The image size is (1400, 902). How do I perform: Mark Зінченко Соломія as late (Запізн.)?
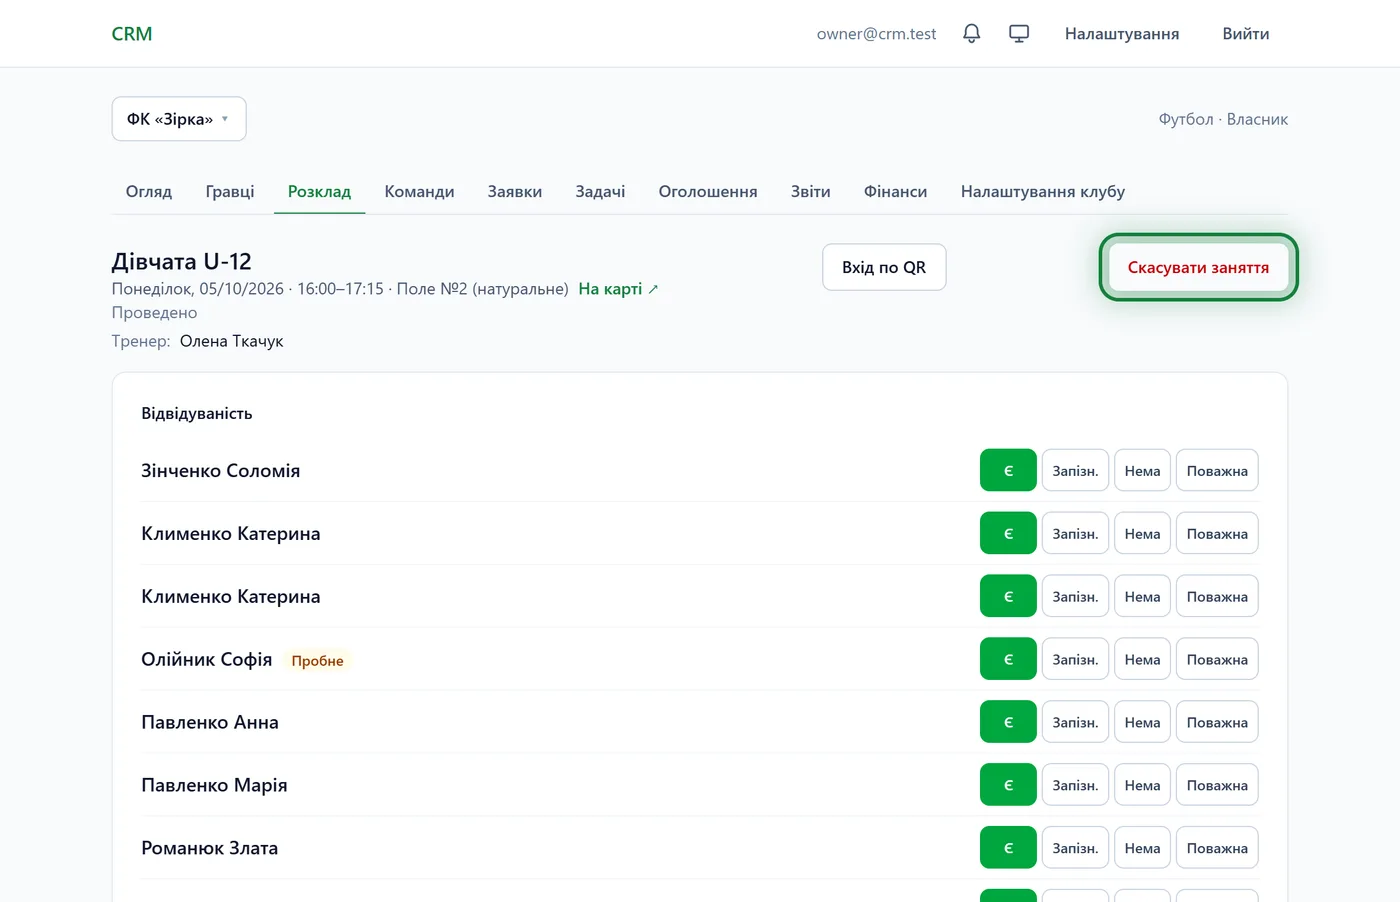coord(1075,471)
